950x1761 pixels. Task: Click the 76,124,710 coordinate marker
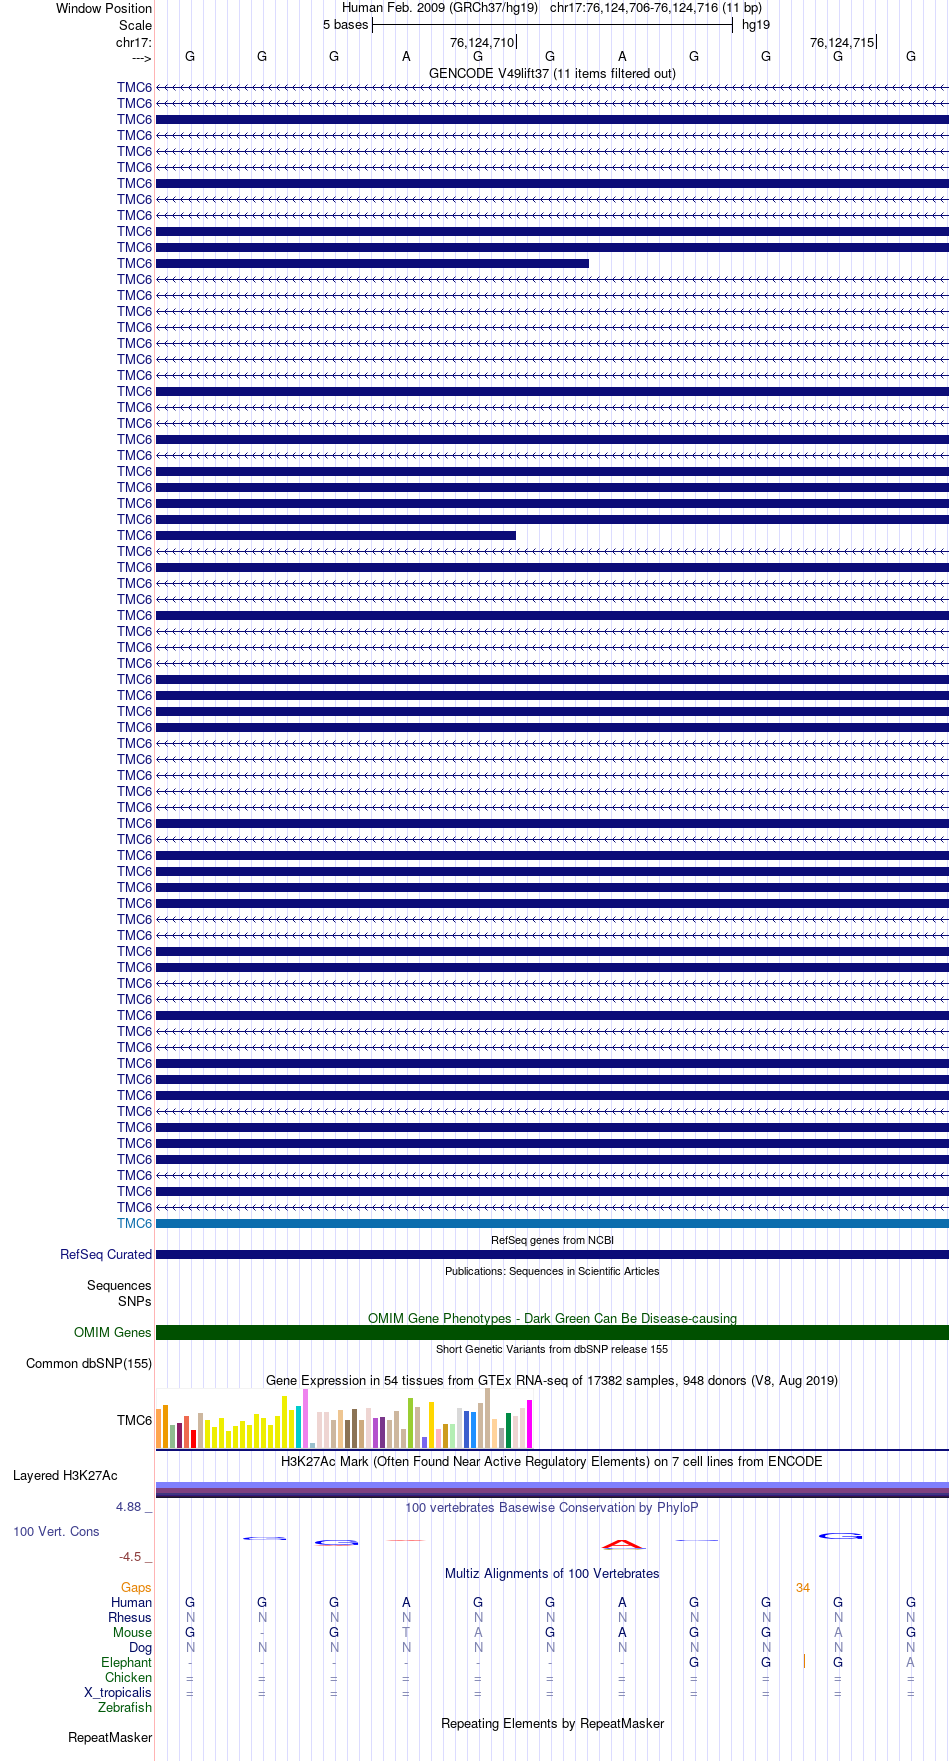[x=482, y=43]
